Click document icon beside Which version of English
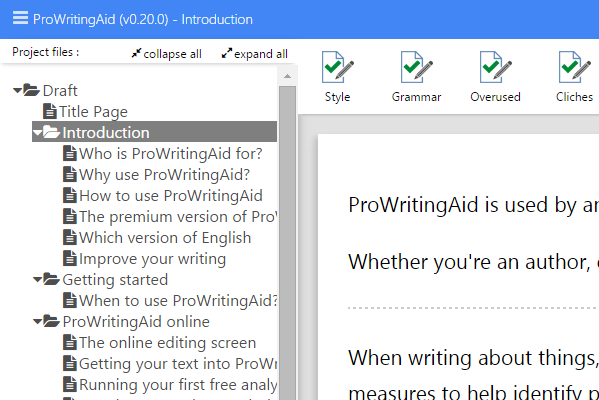The image size is (599, 400). 70,238
